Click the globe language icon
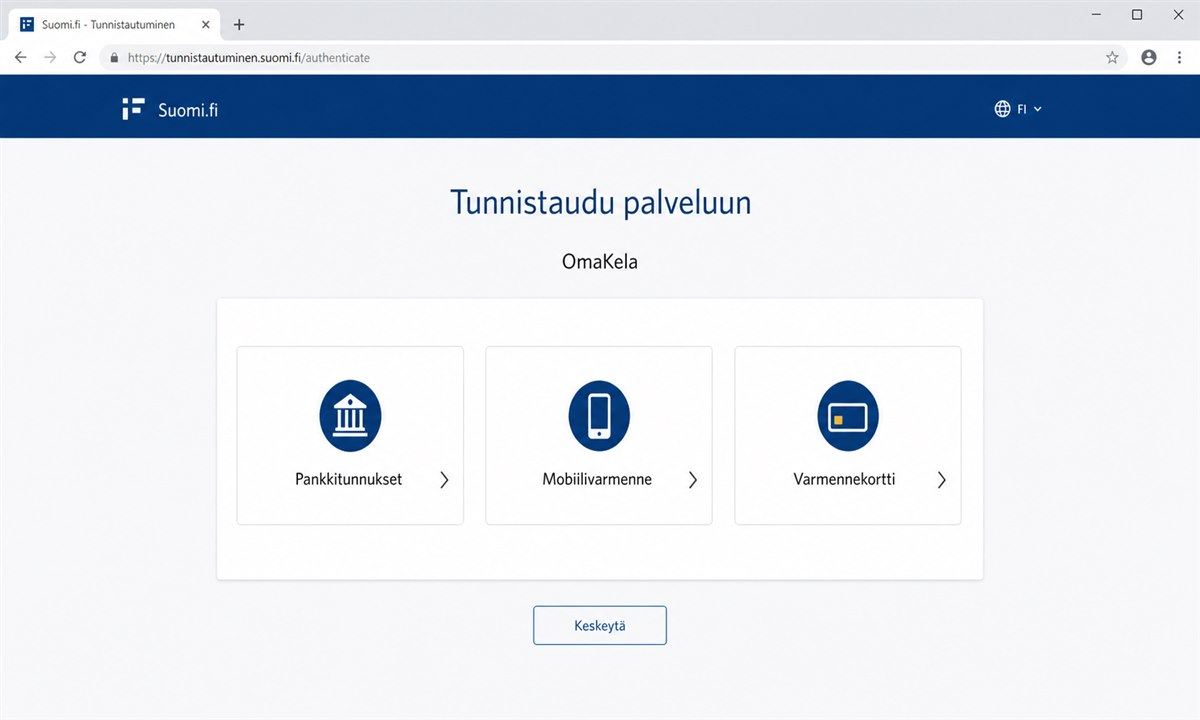The width and height of the screenshot is (1200, 720). click(1002, 109)
